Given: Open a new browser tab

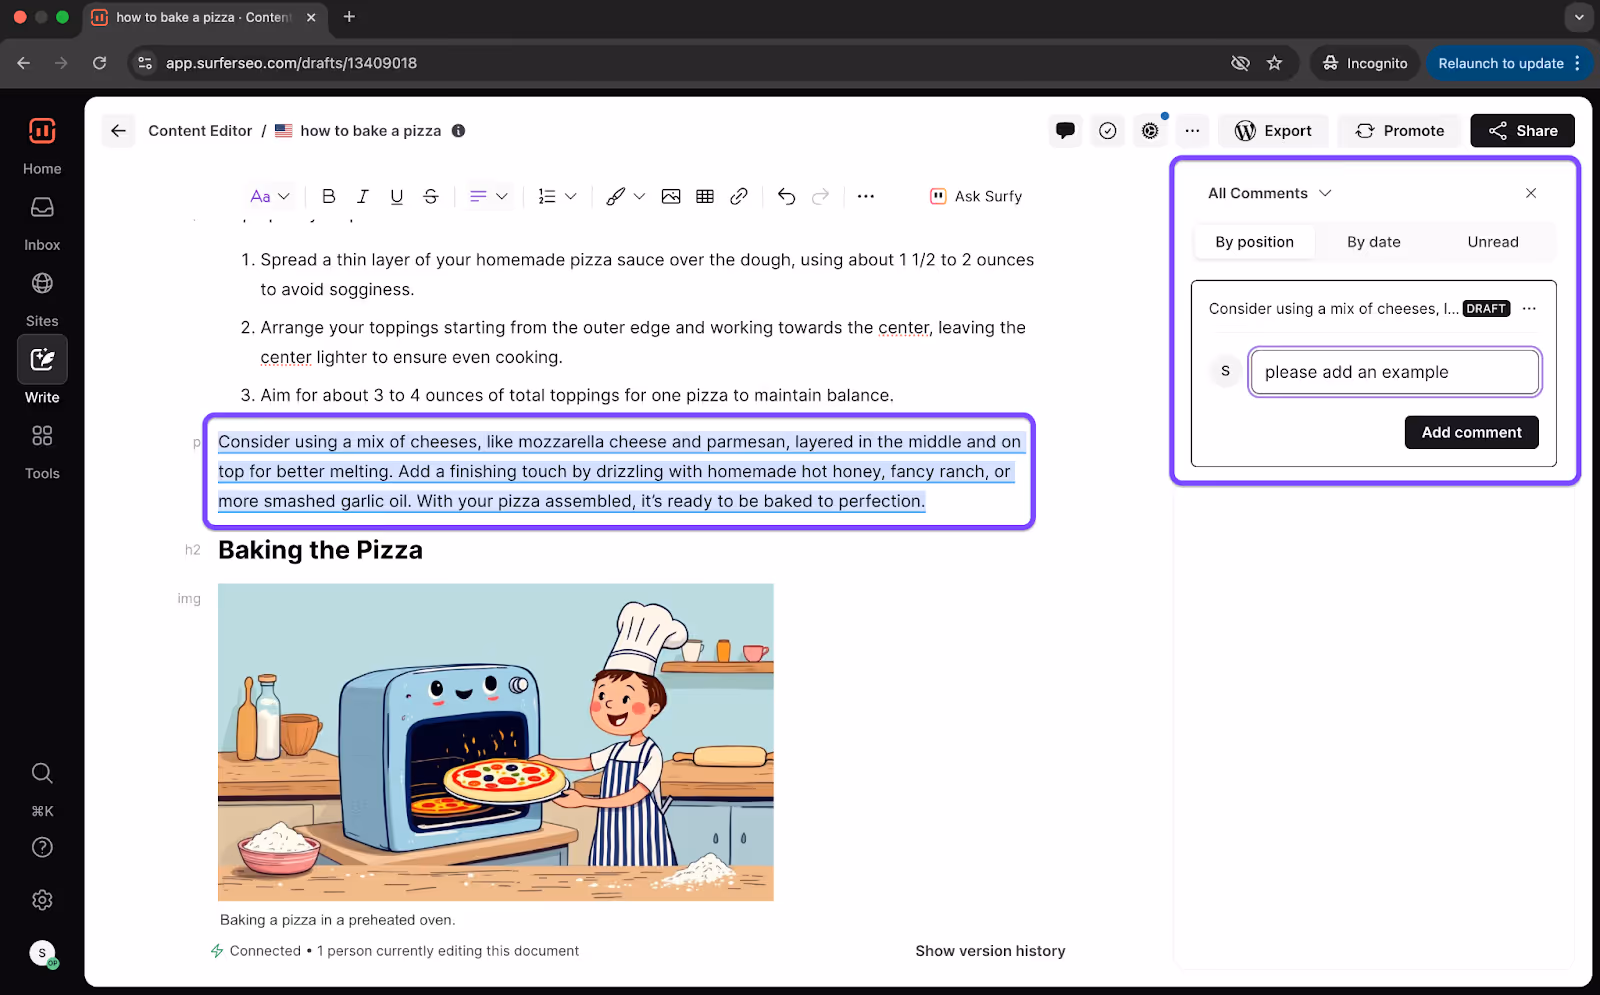Looking at the screenshot, I should 349,17.
